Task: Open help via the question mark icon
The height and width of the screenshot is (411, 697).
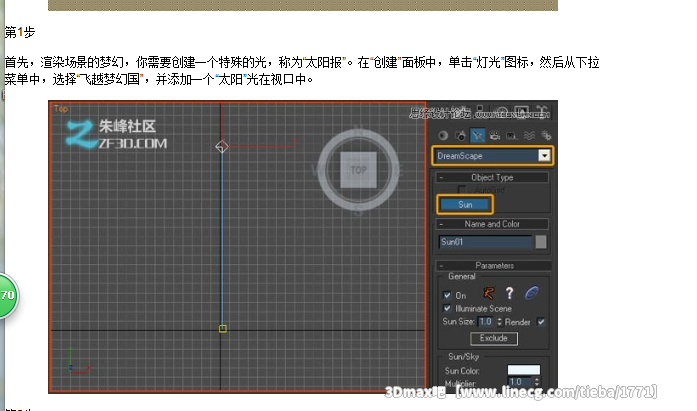Action: (509, 293)
